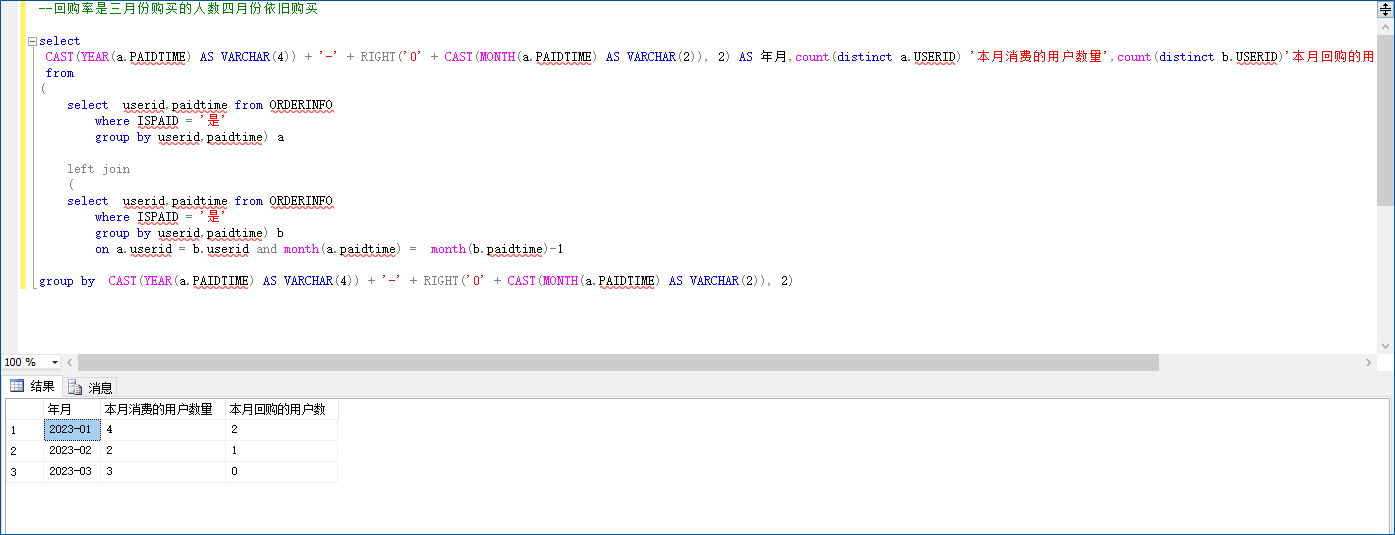Select the cell 2023-03
The width and height of the screenshot is (1395, 535).
(x=72, y=471)
